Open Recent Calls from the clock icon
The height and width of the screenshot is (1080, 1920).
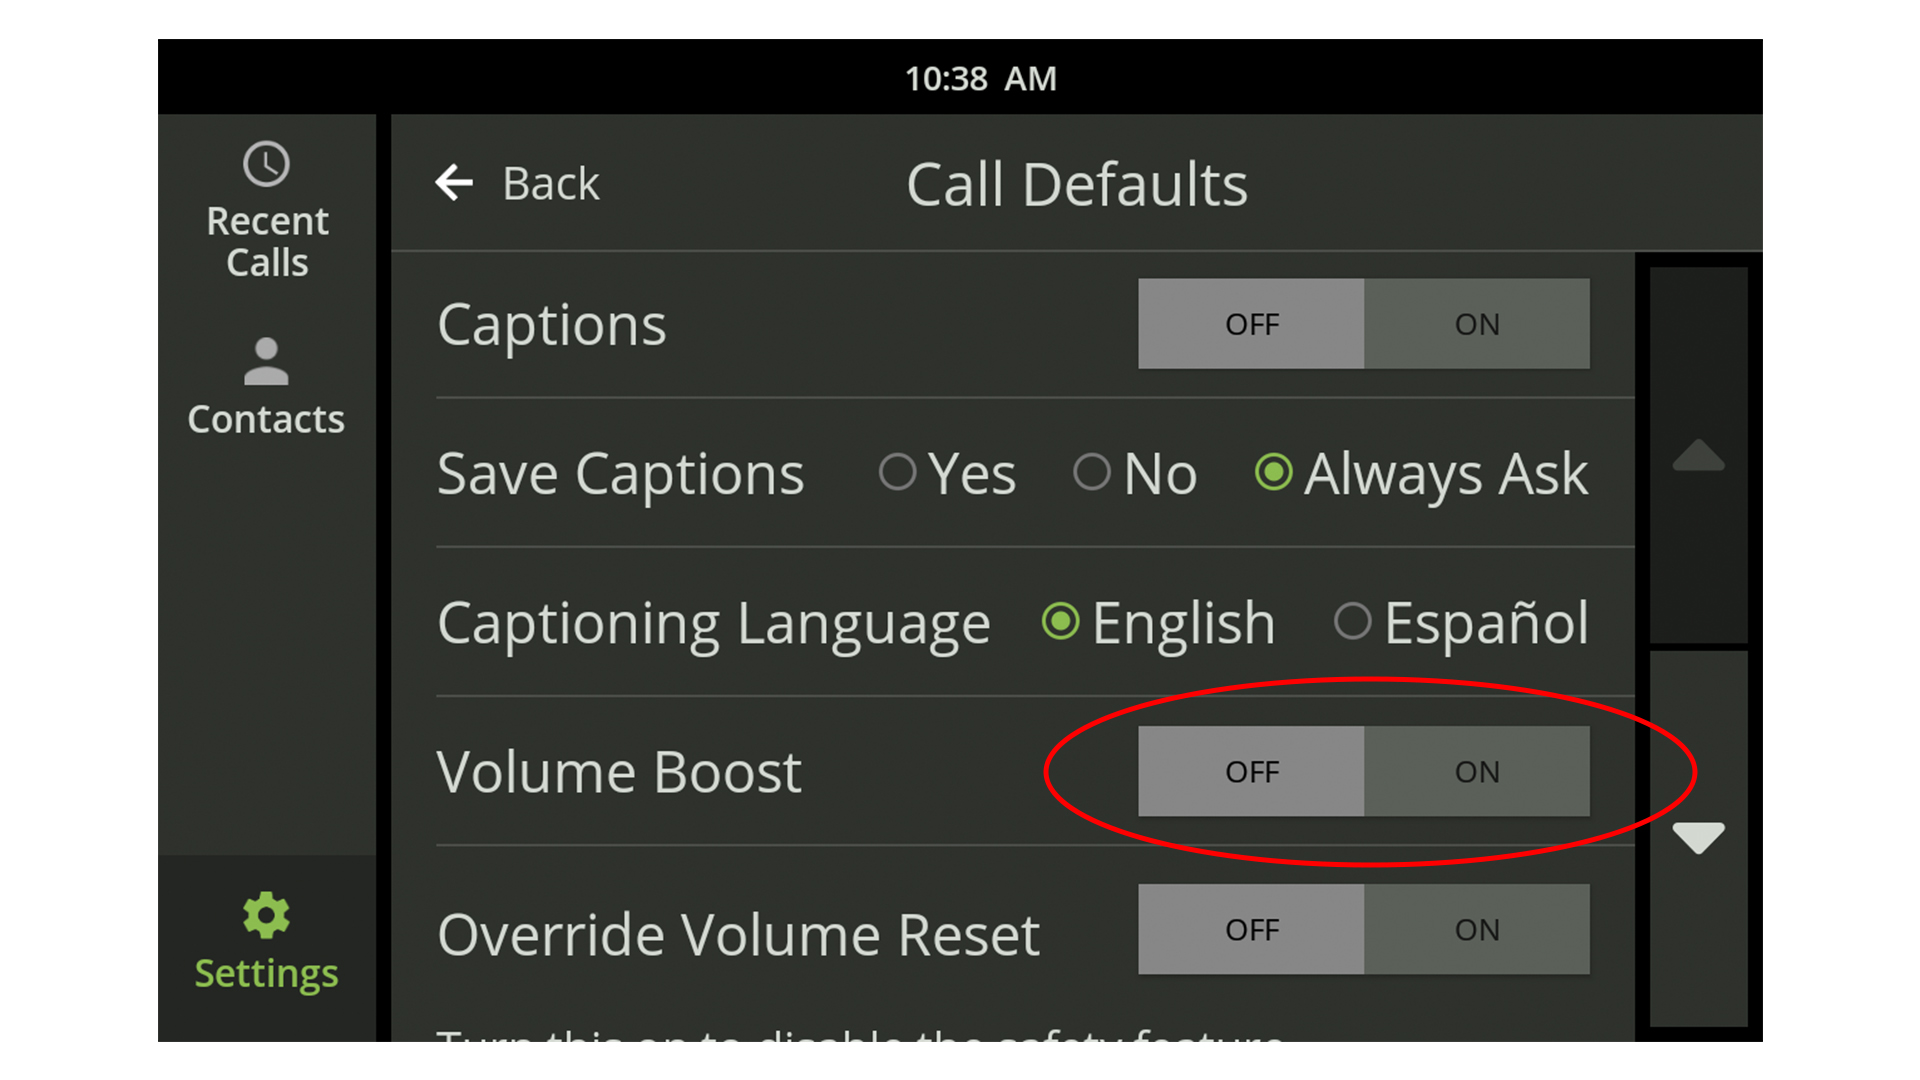tap(266, 164)
